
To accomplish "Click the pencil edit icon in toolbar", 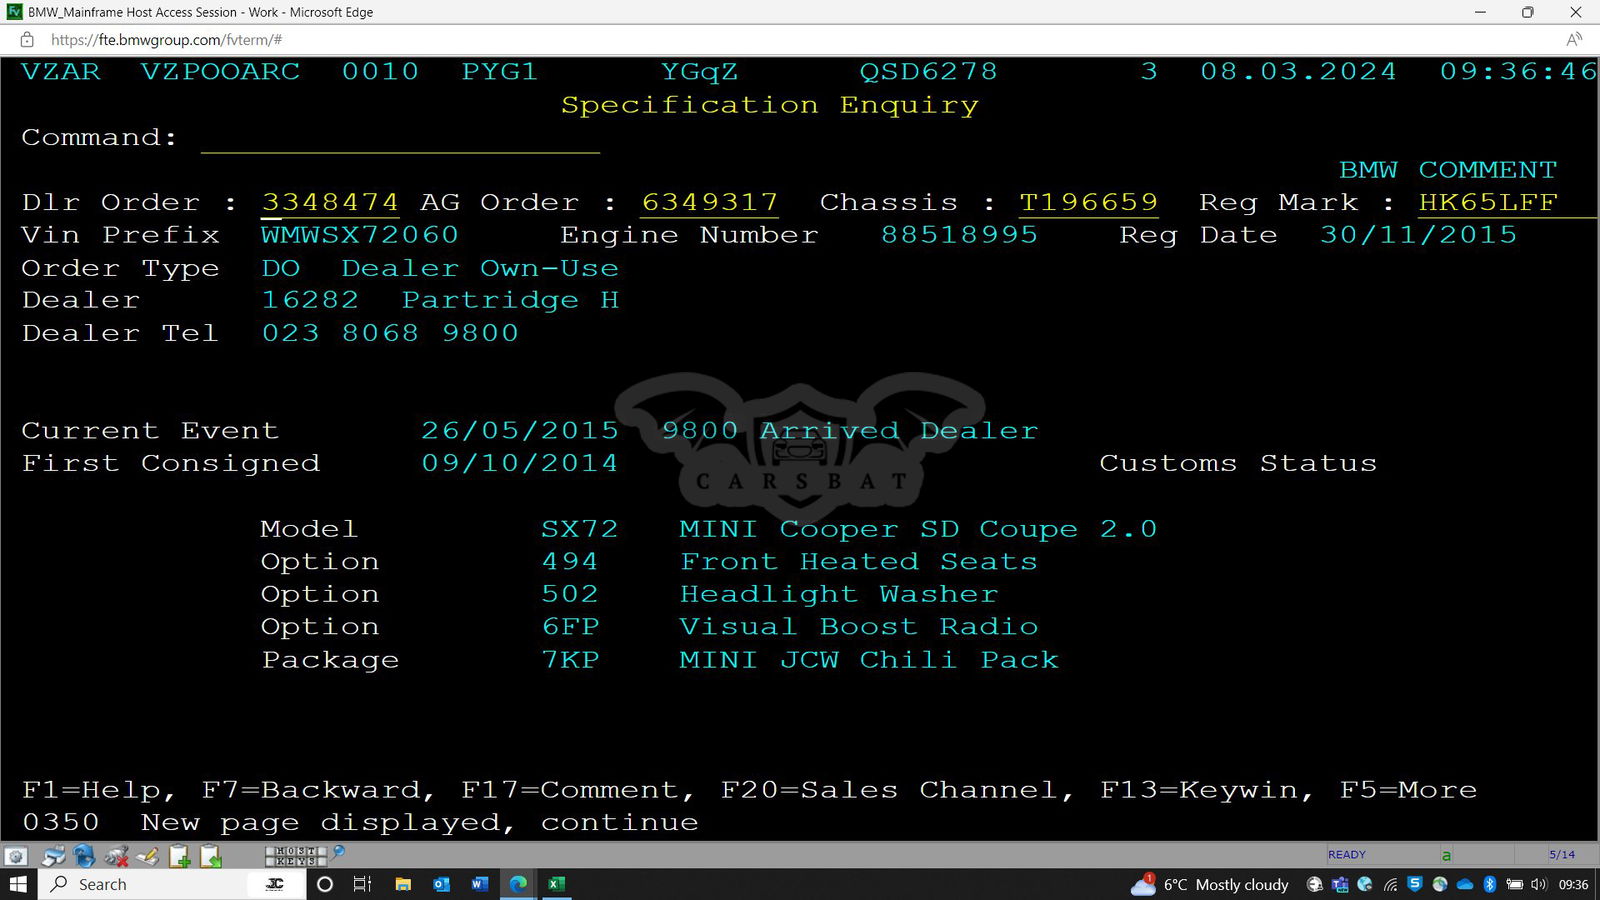I will (148, 856).
